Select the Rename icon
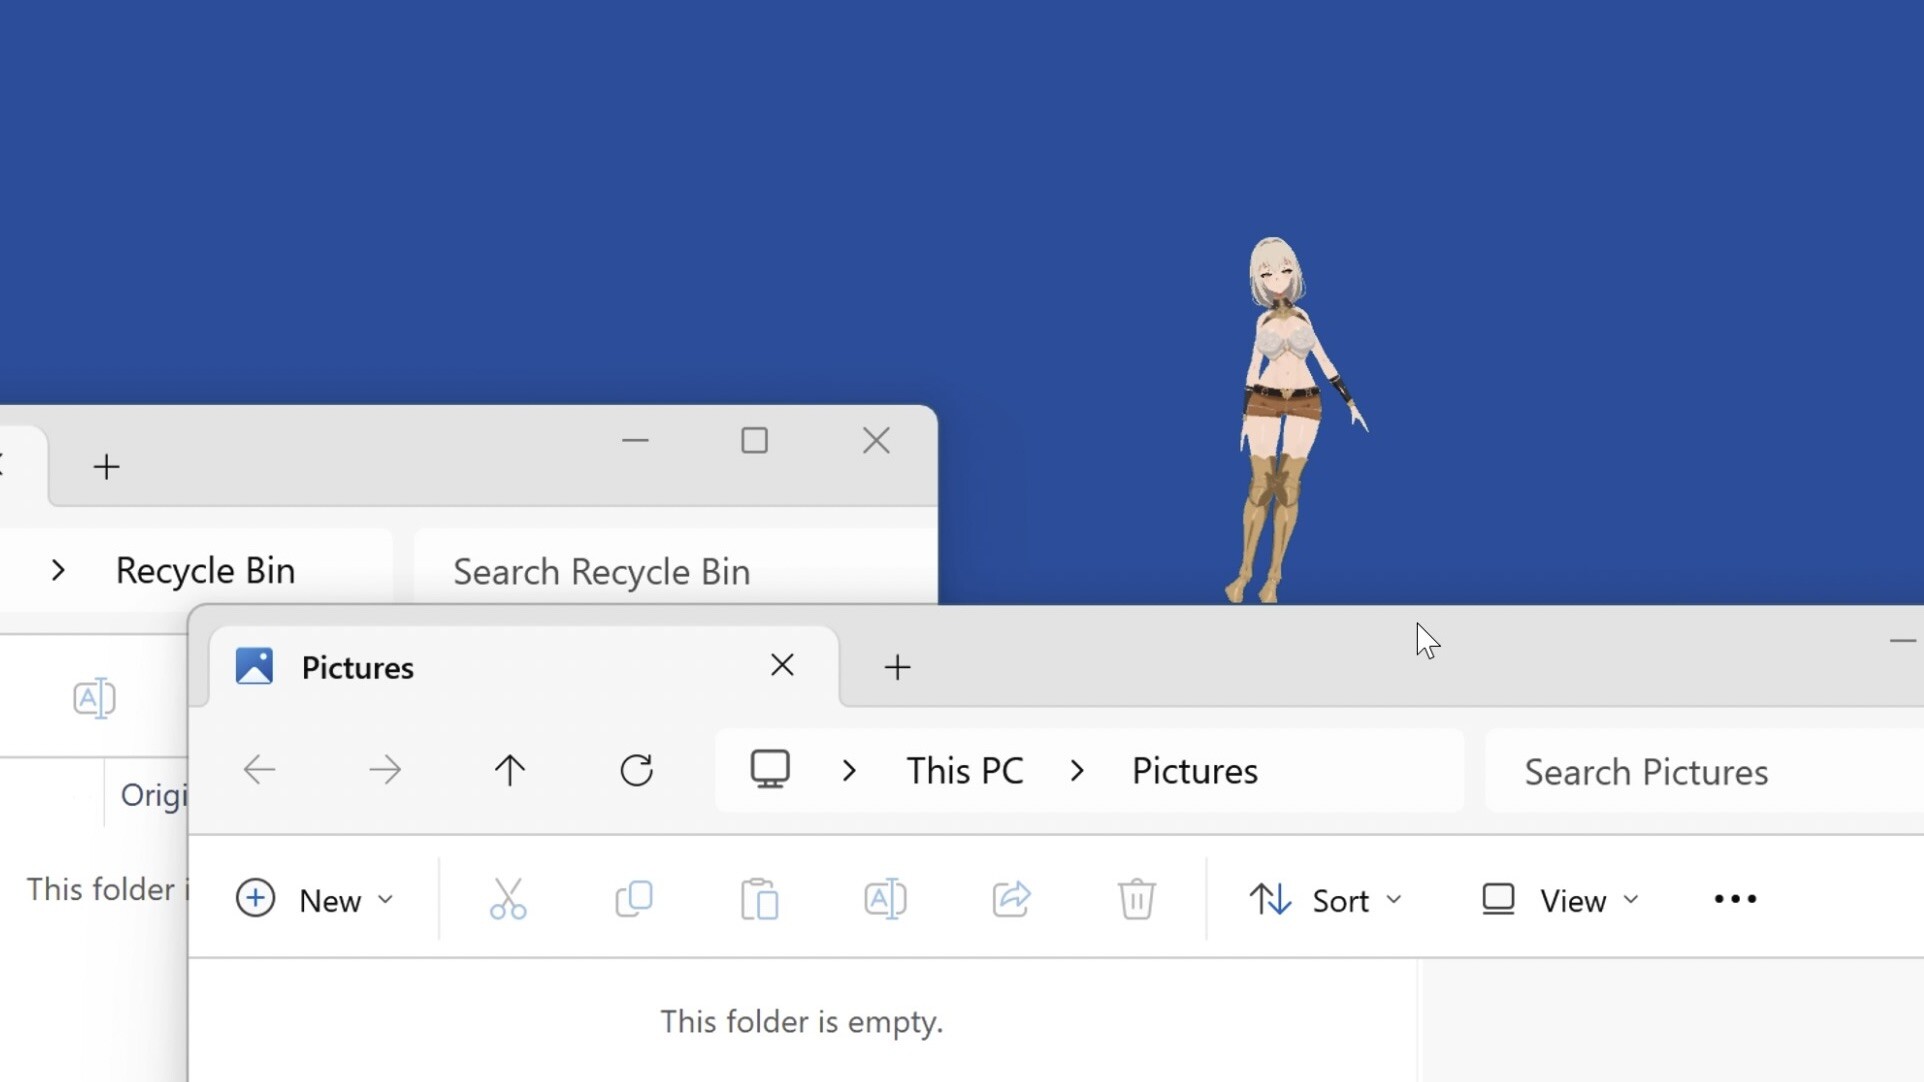The width and height of the screenshot is (1924, 1082). pyautogui.click(x=885, y=898)
